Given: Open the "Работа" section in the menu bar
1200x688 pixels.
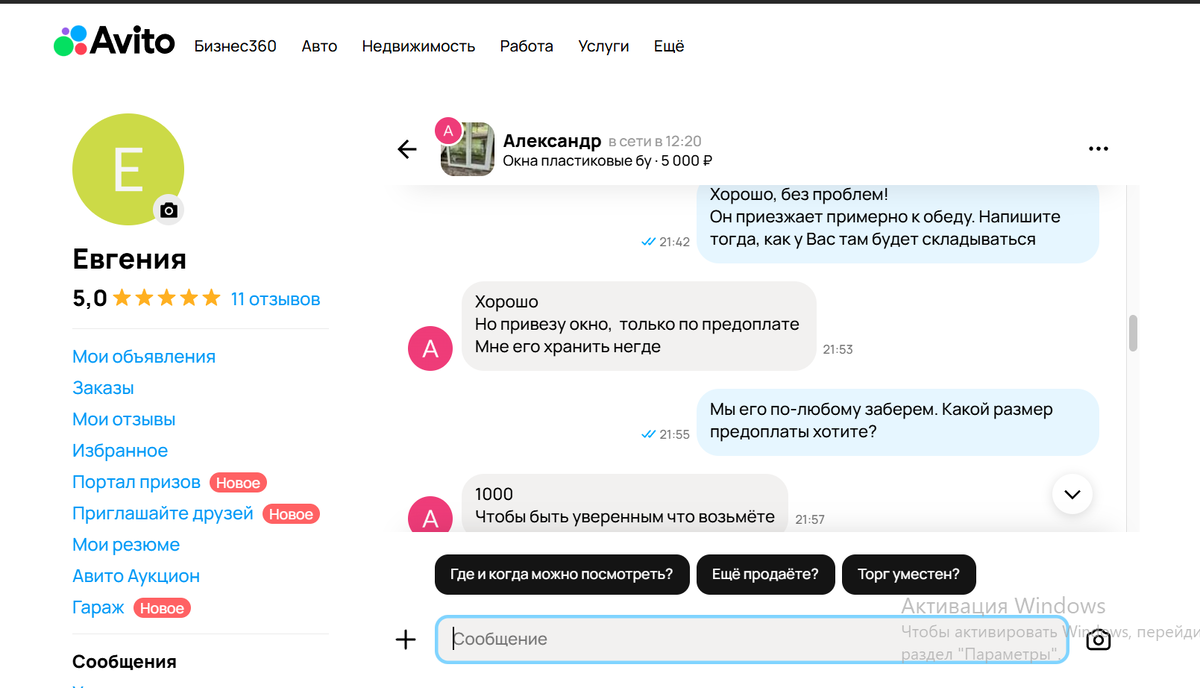Looking at the screenshot, I should tap(526, 46).
